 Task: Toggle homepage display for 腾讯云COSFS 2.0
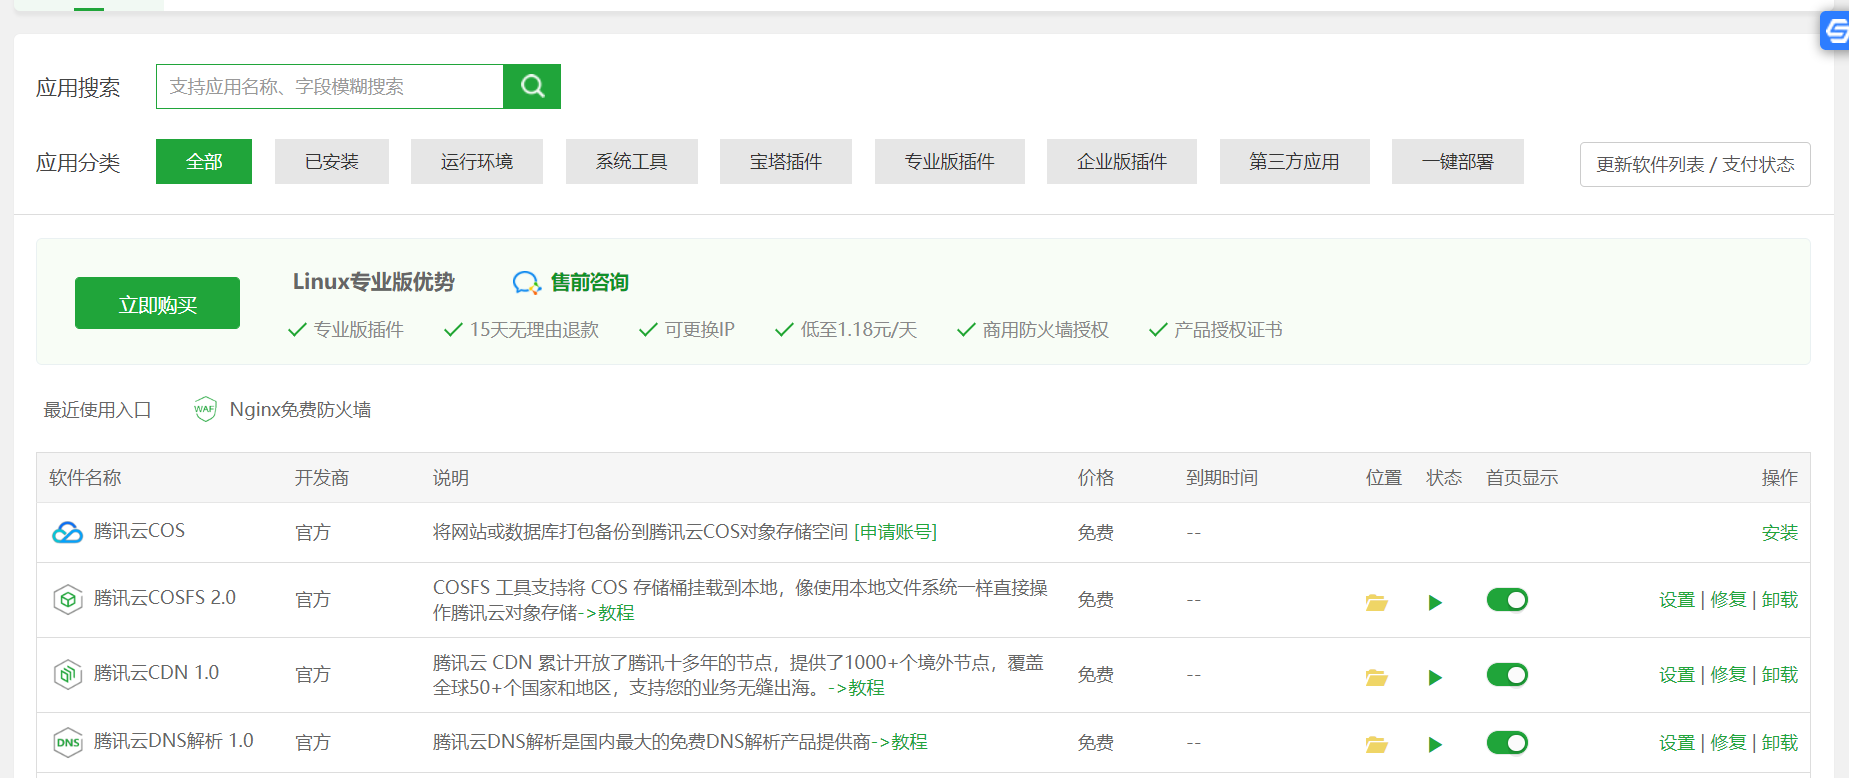pos(1507,600)
